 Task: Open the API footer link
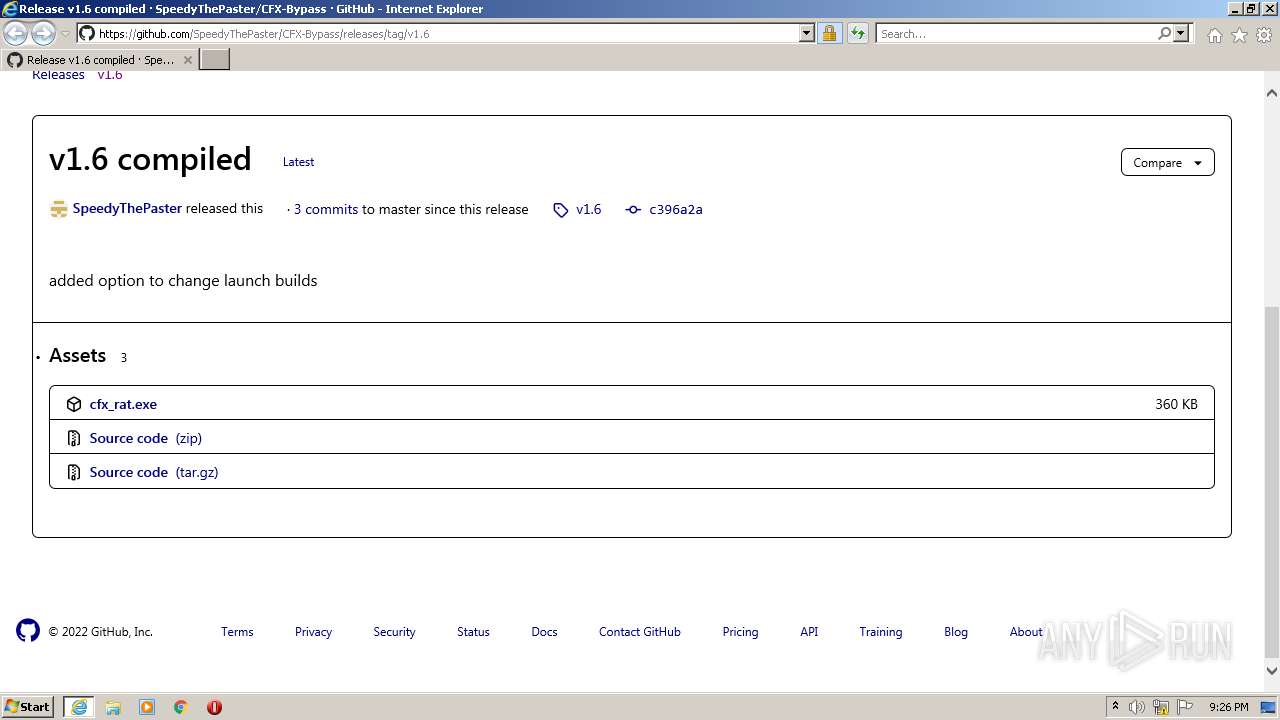[x=809, y=632]
